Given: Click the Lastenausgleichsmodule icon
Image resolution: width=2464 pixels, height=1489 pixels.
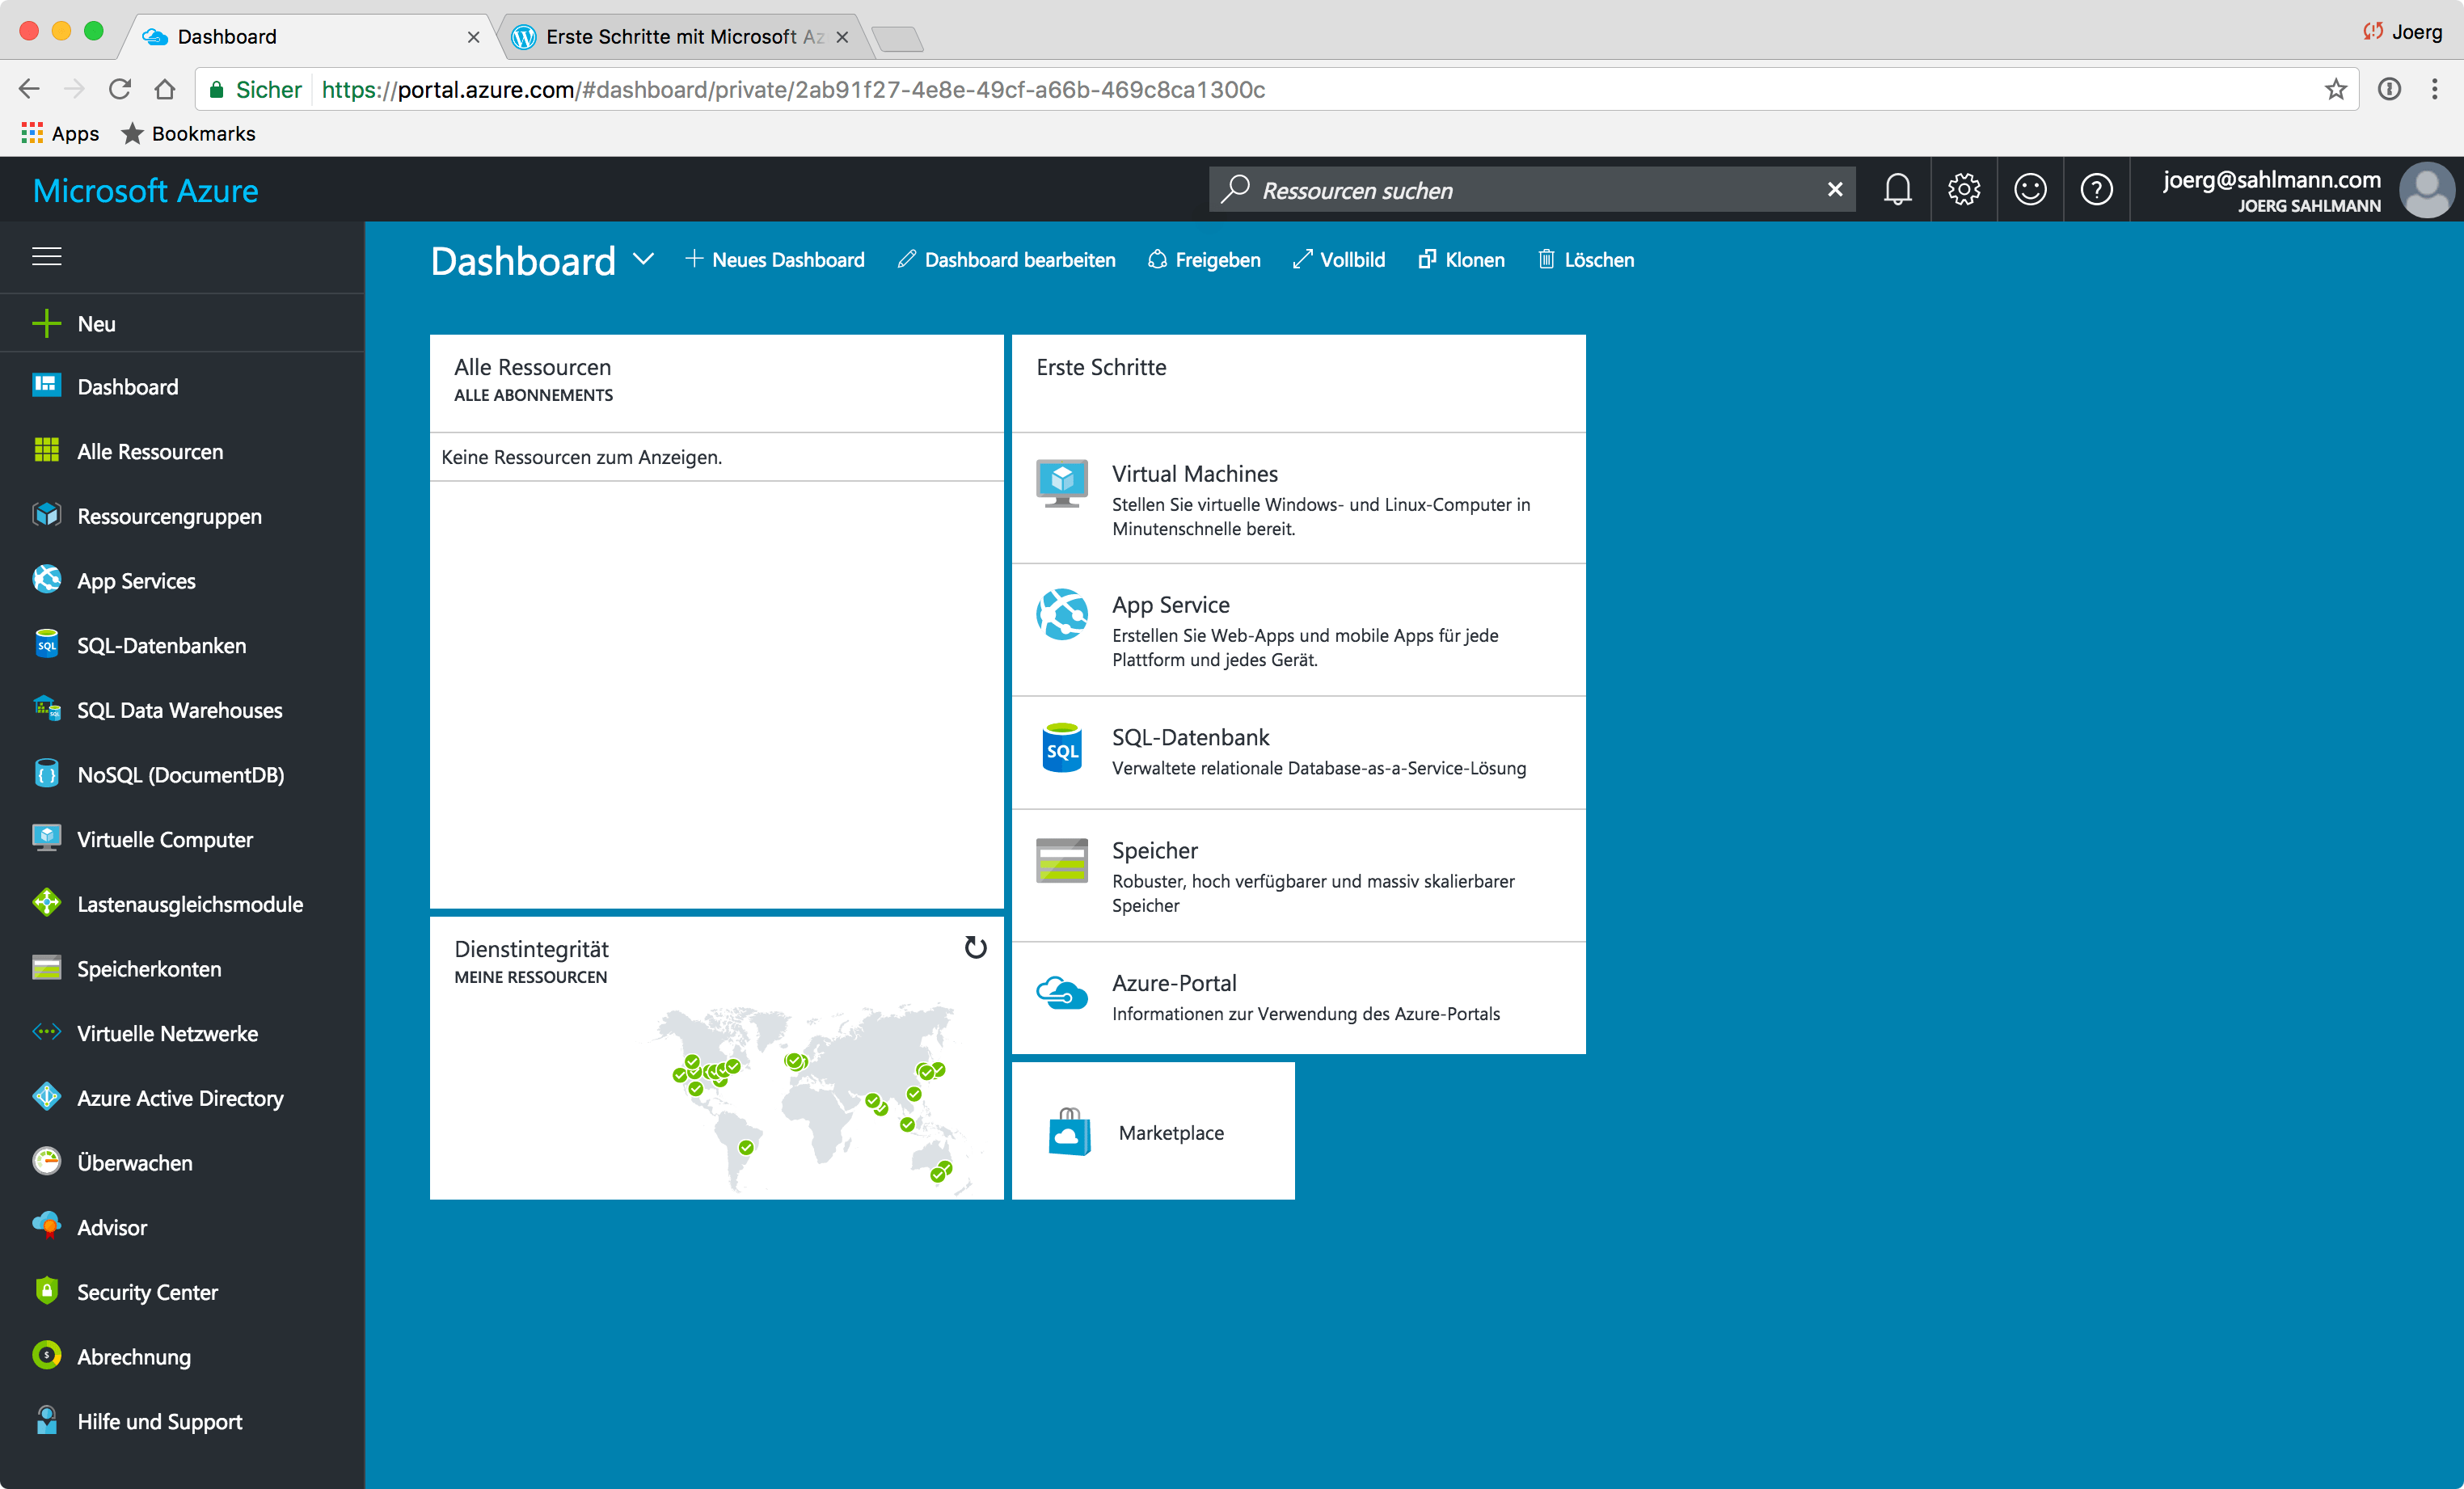Looking at the screenshot, I should [46, 903].
